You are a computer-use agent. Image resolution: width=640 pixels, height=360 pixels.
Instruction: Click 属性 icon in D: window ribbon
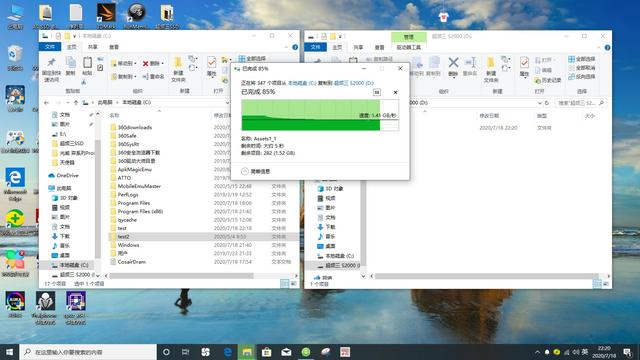(x=524, y=67)
